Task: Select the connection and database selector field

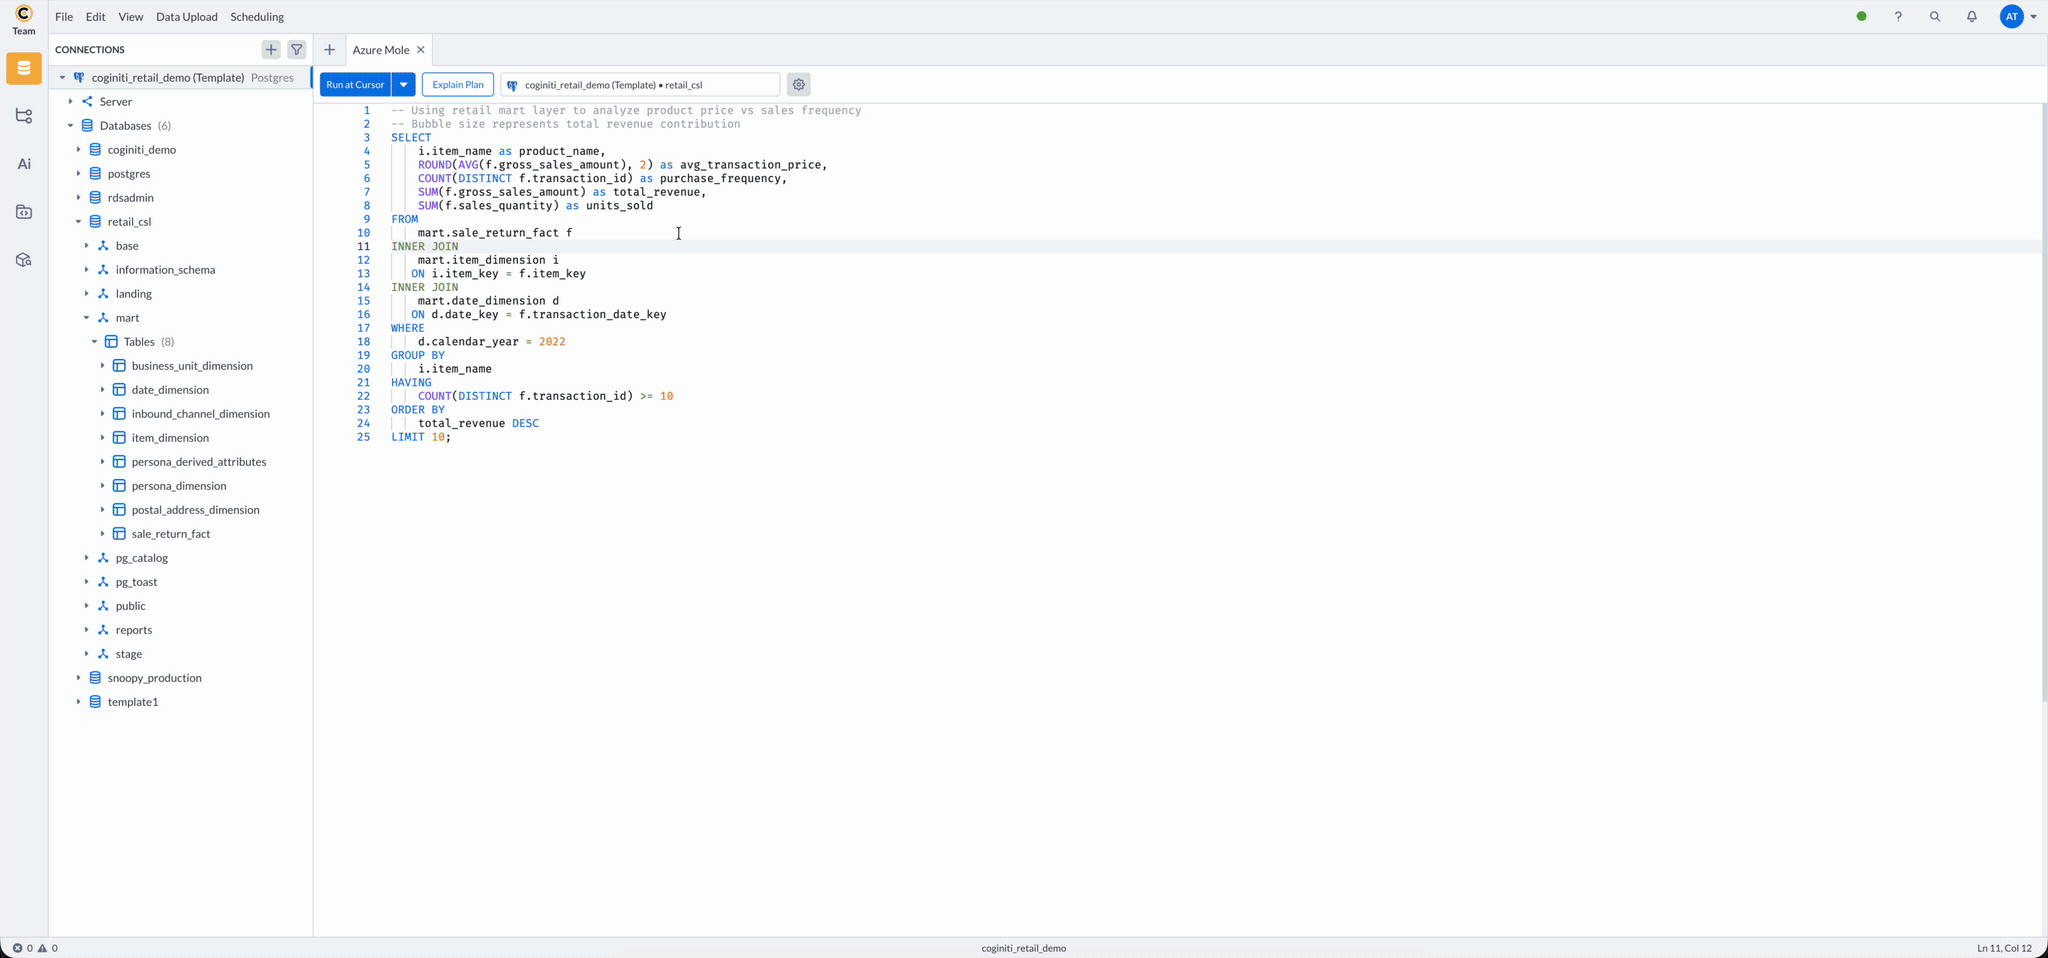Action: pos(640,85)
